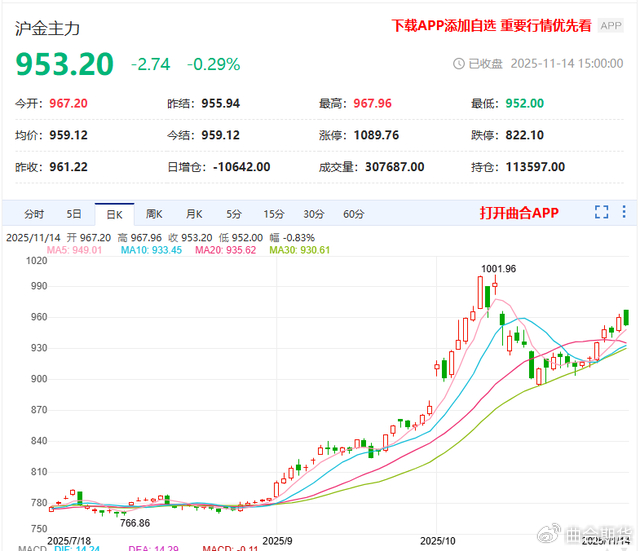Click the 最高 value 967.96
This screenshot has height=551, width=640.
372,103
